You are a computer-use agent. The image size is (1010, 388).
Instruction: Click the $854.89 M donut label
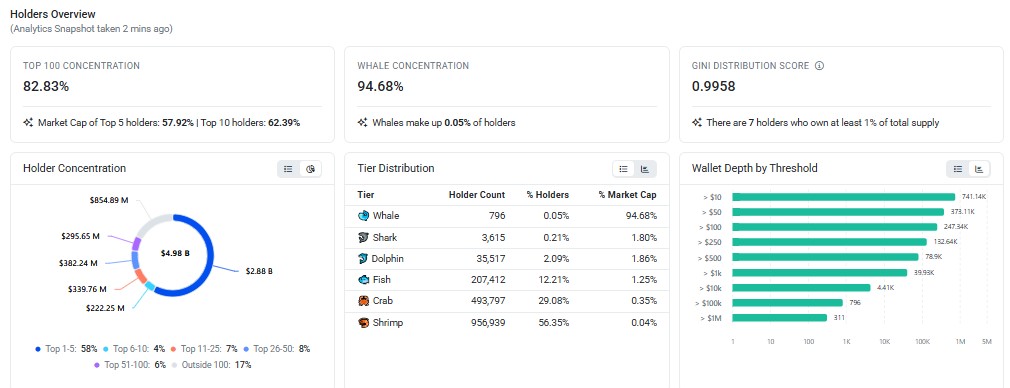pos(109,200)
